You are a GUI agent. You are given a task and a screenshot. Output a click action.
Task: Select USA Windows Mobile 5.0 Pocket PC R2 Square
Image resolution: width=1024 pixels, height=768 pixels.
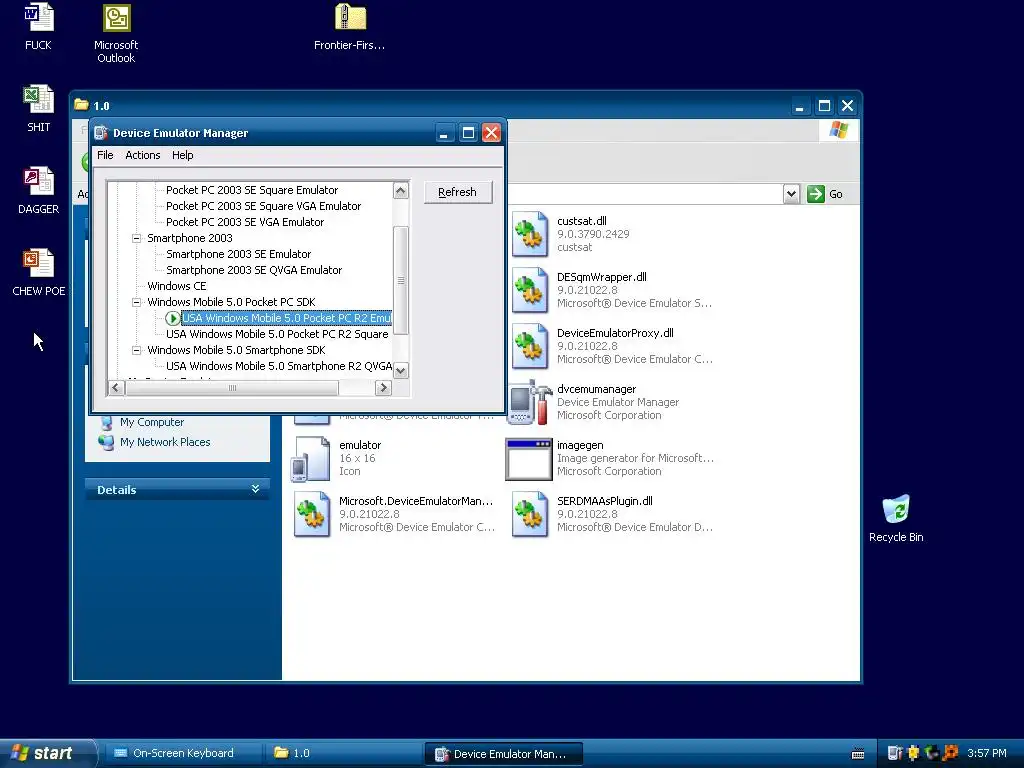pos(277,334)
